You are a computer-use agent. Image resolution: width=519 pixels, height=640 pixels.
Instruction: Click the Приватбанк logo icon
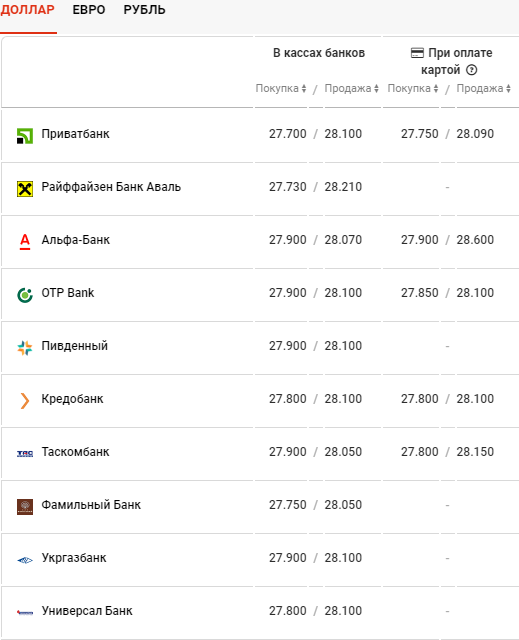(x=24, y=136)
